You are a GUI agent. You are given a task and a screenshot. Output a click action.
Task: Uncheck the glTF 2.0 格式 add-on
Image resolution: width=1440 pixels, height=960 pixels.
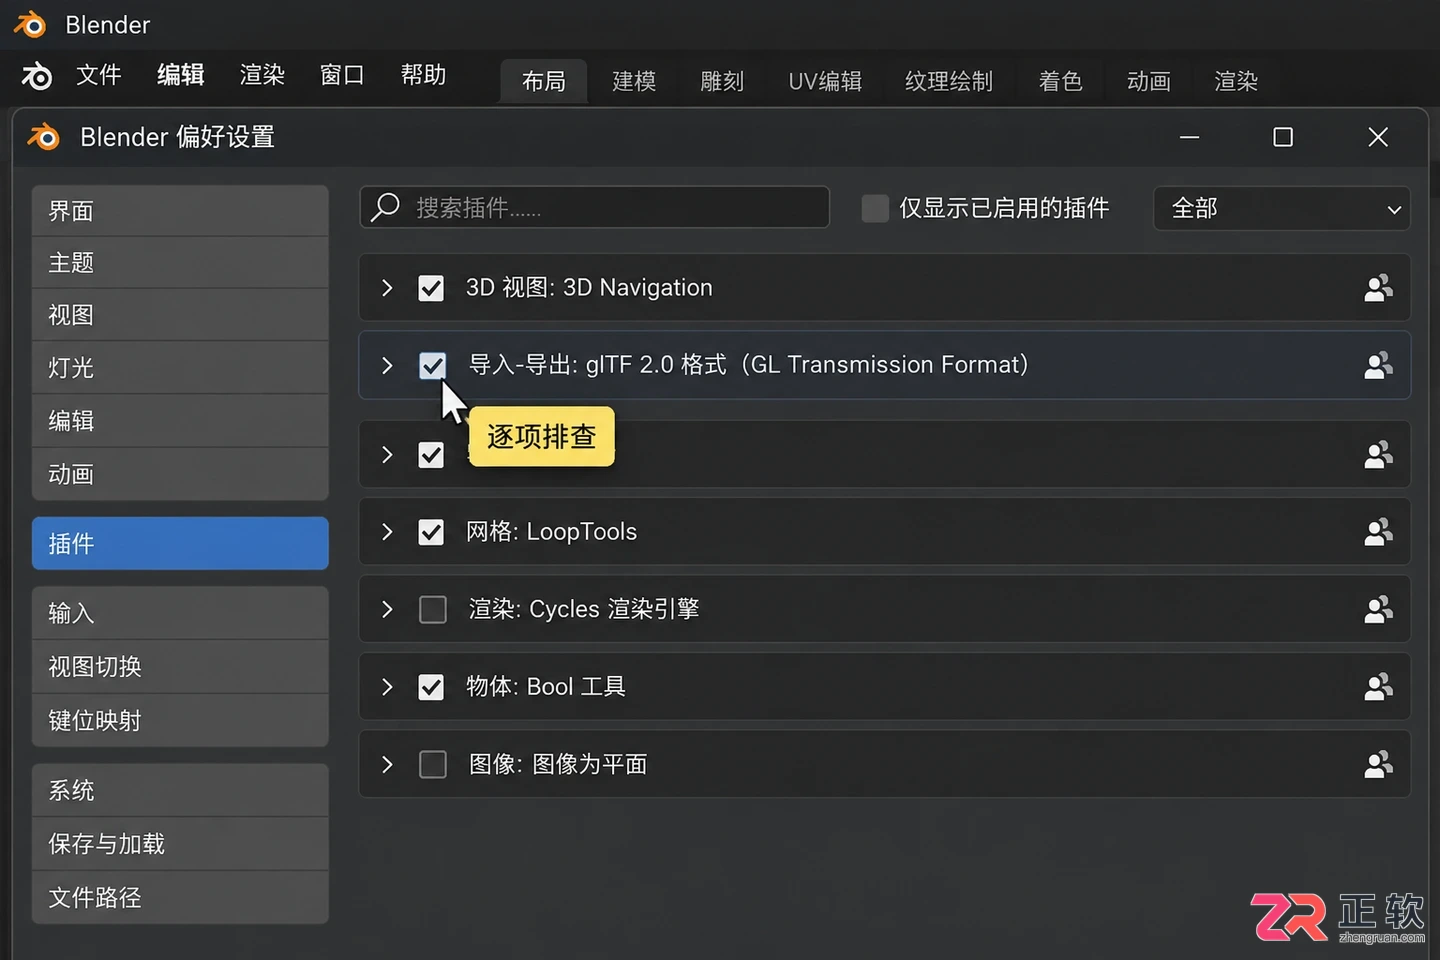point(432,366)
